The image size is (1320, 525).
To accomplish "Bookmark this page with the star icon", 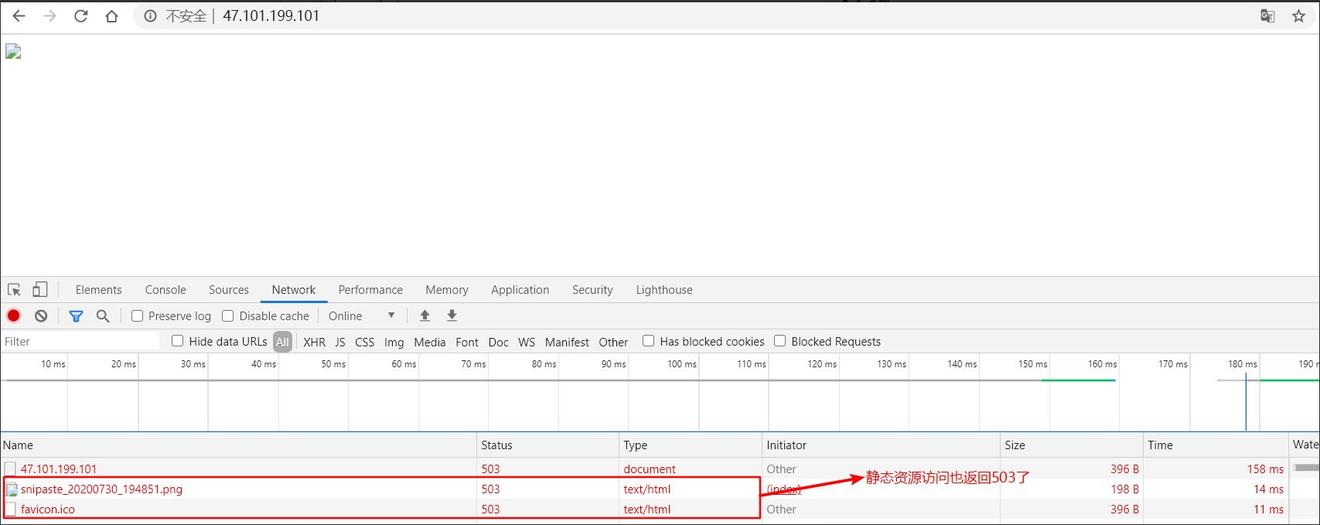I will click(x=1299, y=16).
